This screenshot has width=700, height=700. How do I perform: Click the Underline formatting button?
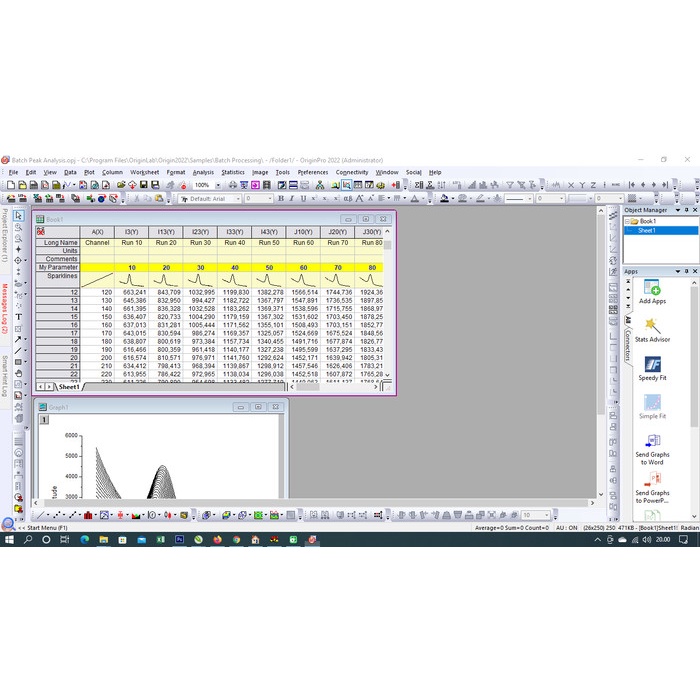[x=303, y=199]
